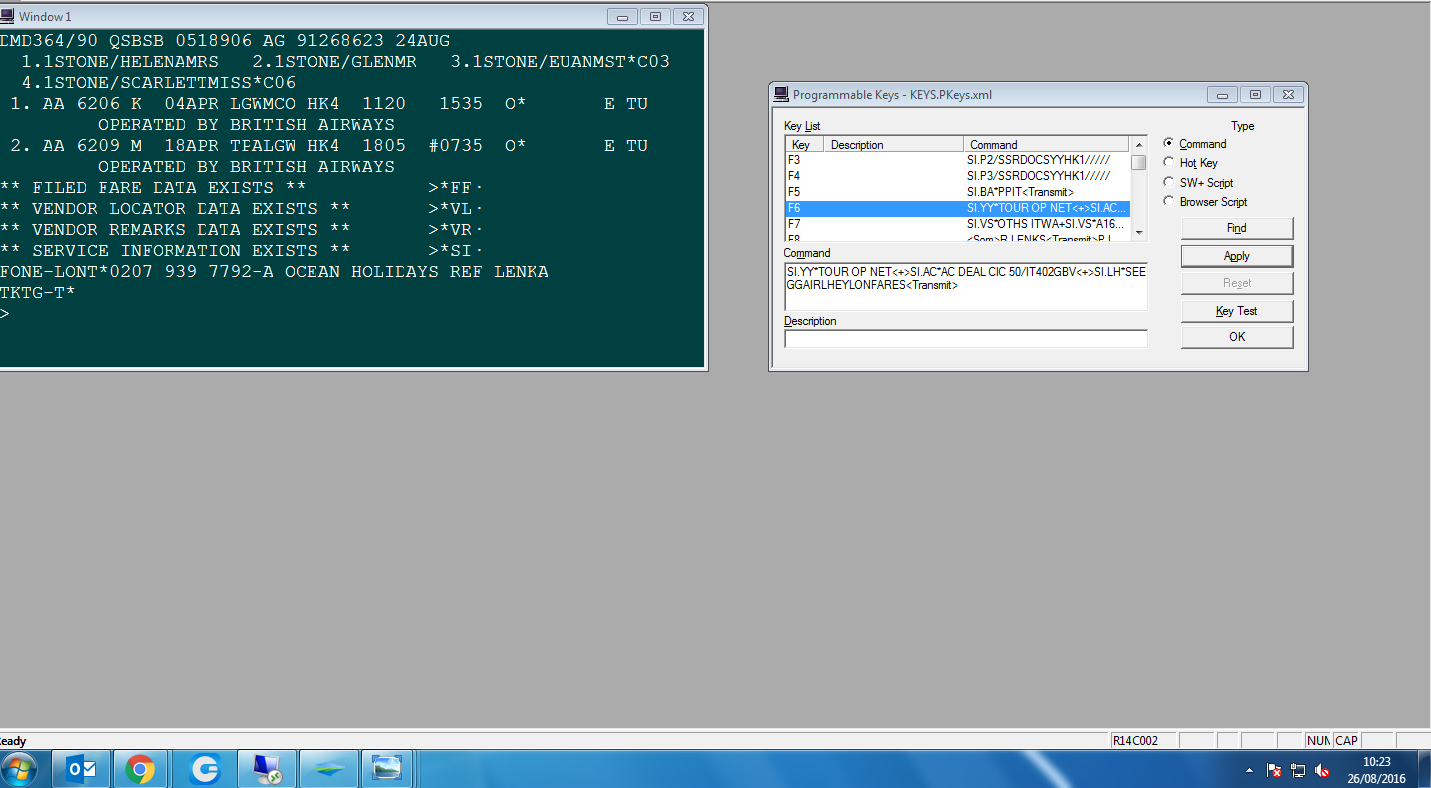Click into the Command text box
This screenshot has width=1431, height=788.
click(966, 285)
